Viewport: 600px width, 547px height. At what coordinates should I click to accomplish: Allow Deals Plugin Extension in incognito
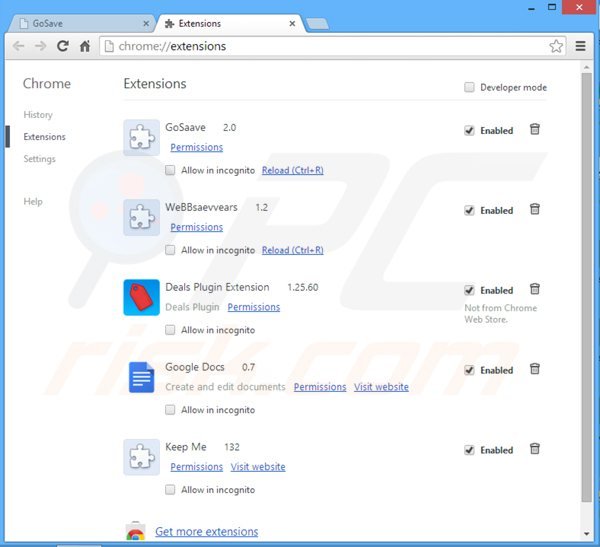coord(170,330)
